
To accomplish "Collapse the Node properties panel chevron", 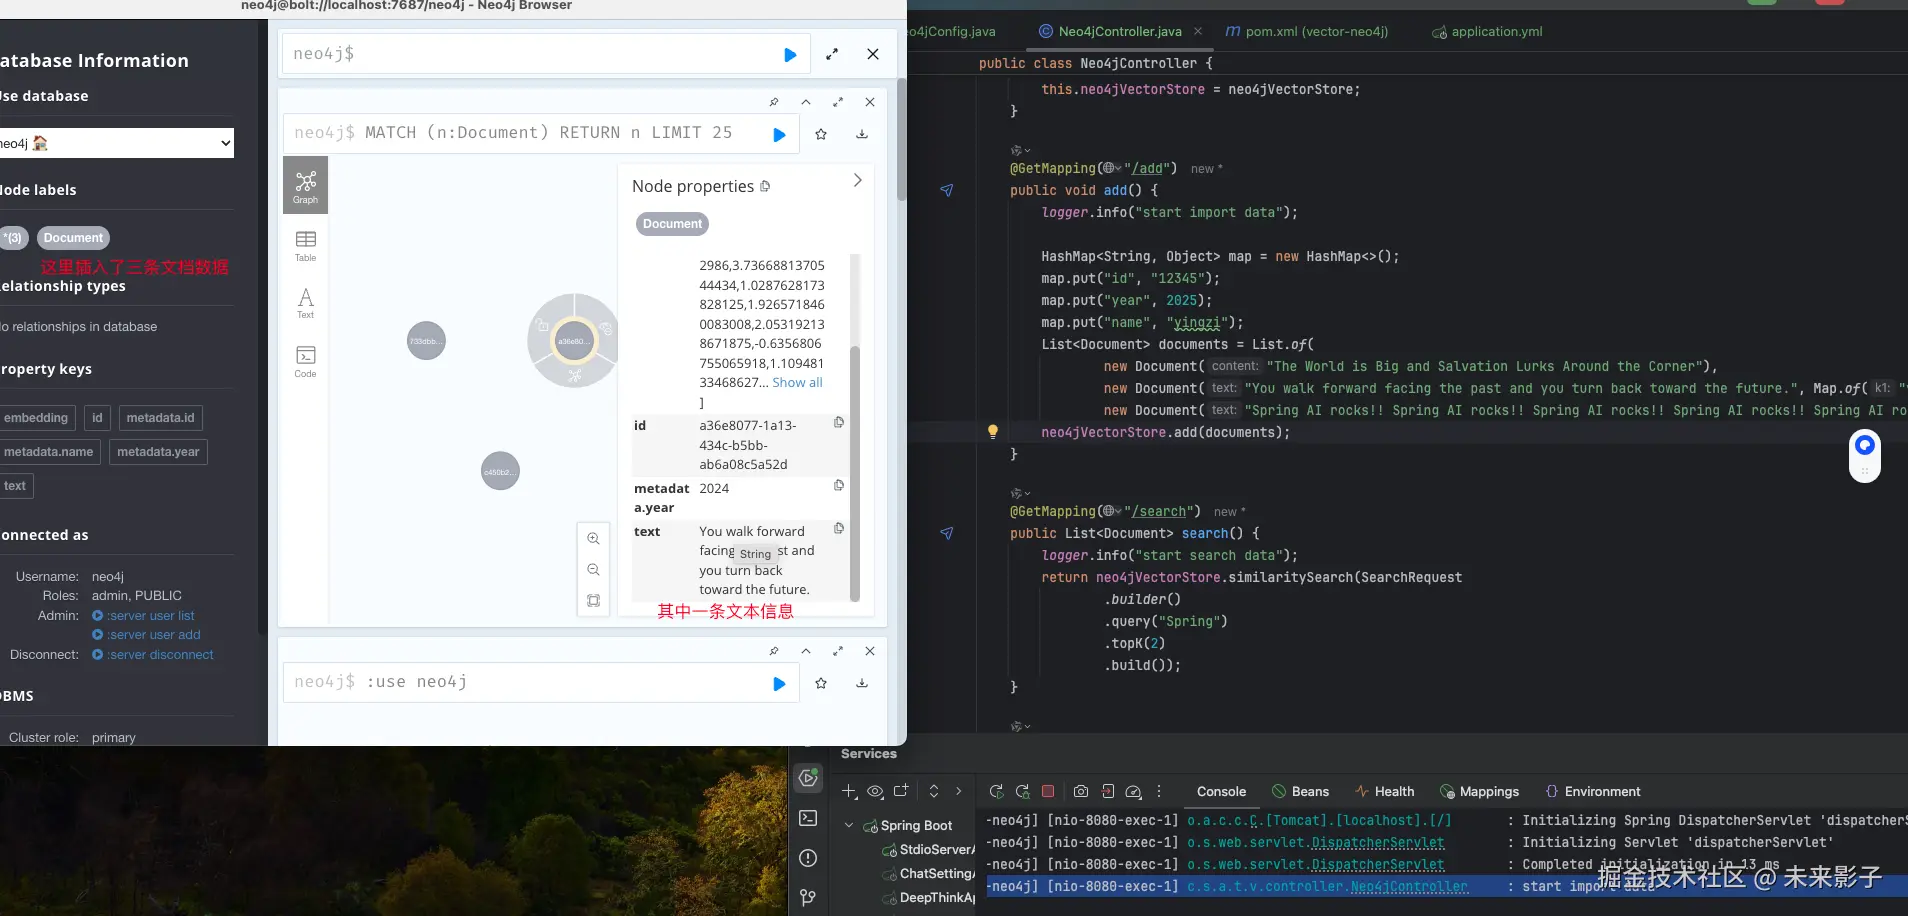I will click(x=857, y=181).
